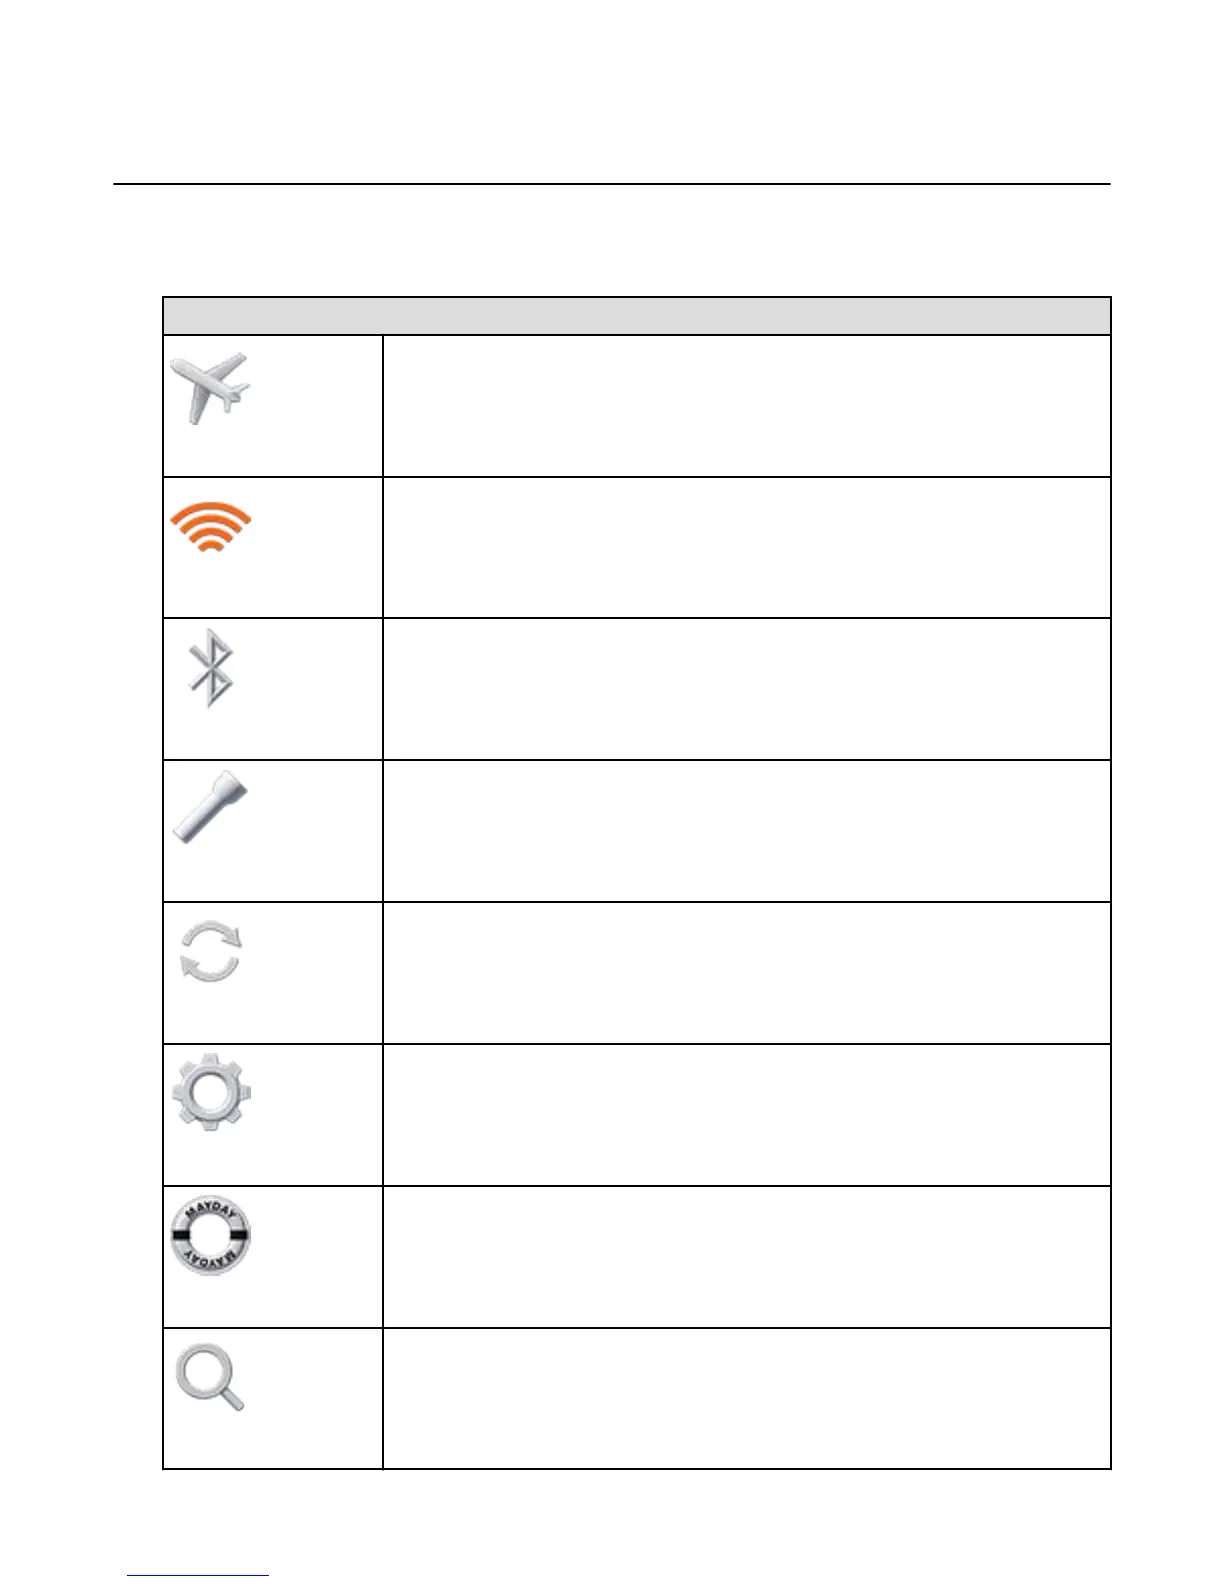Click the description cell beside the gear icon
Screen dimensions: 1224x1584
point(746,1115)
